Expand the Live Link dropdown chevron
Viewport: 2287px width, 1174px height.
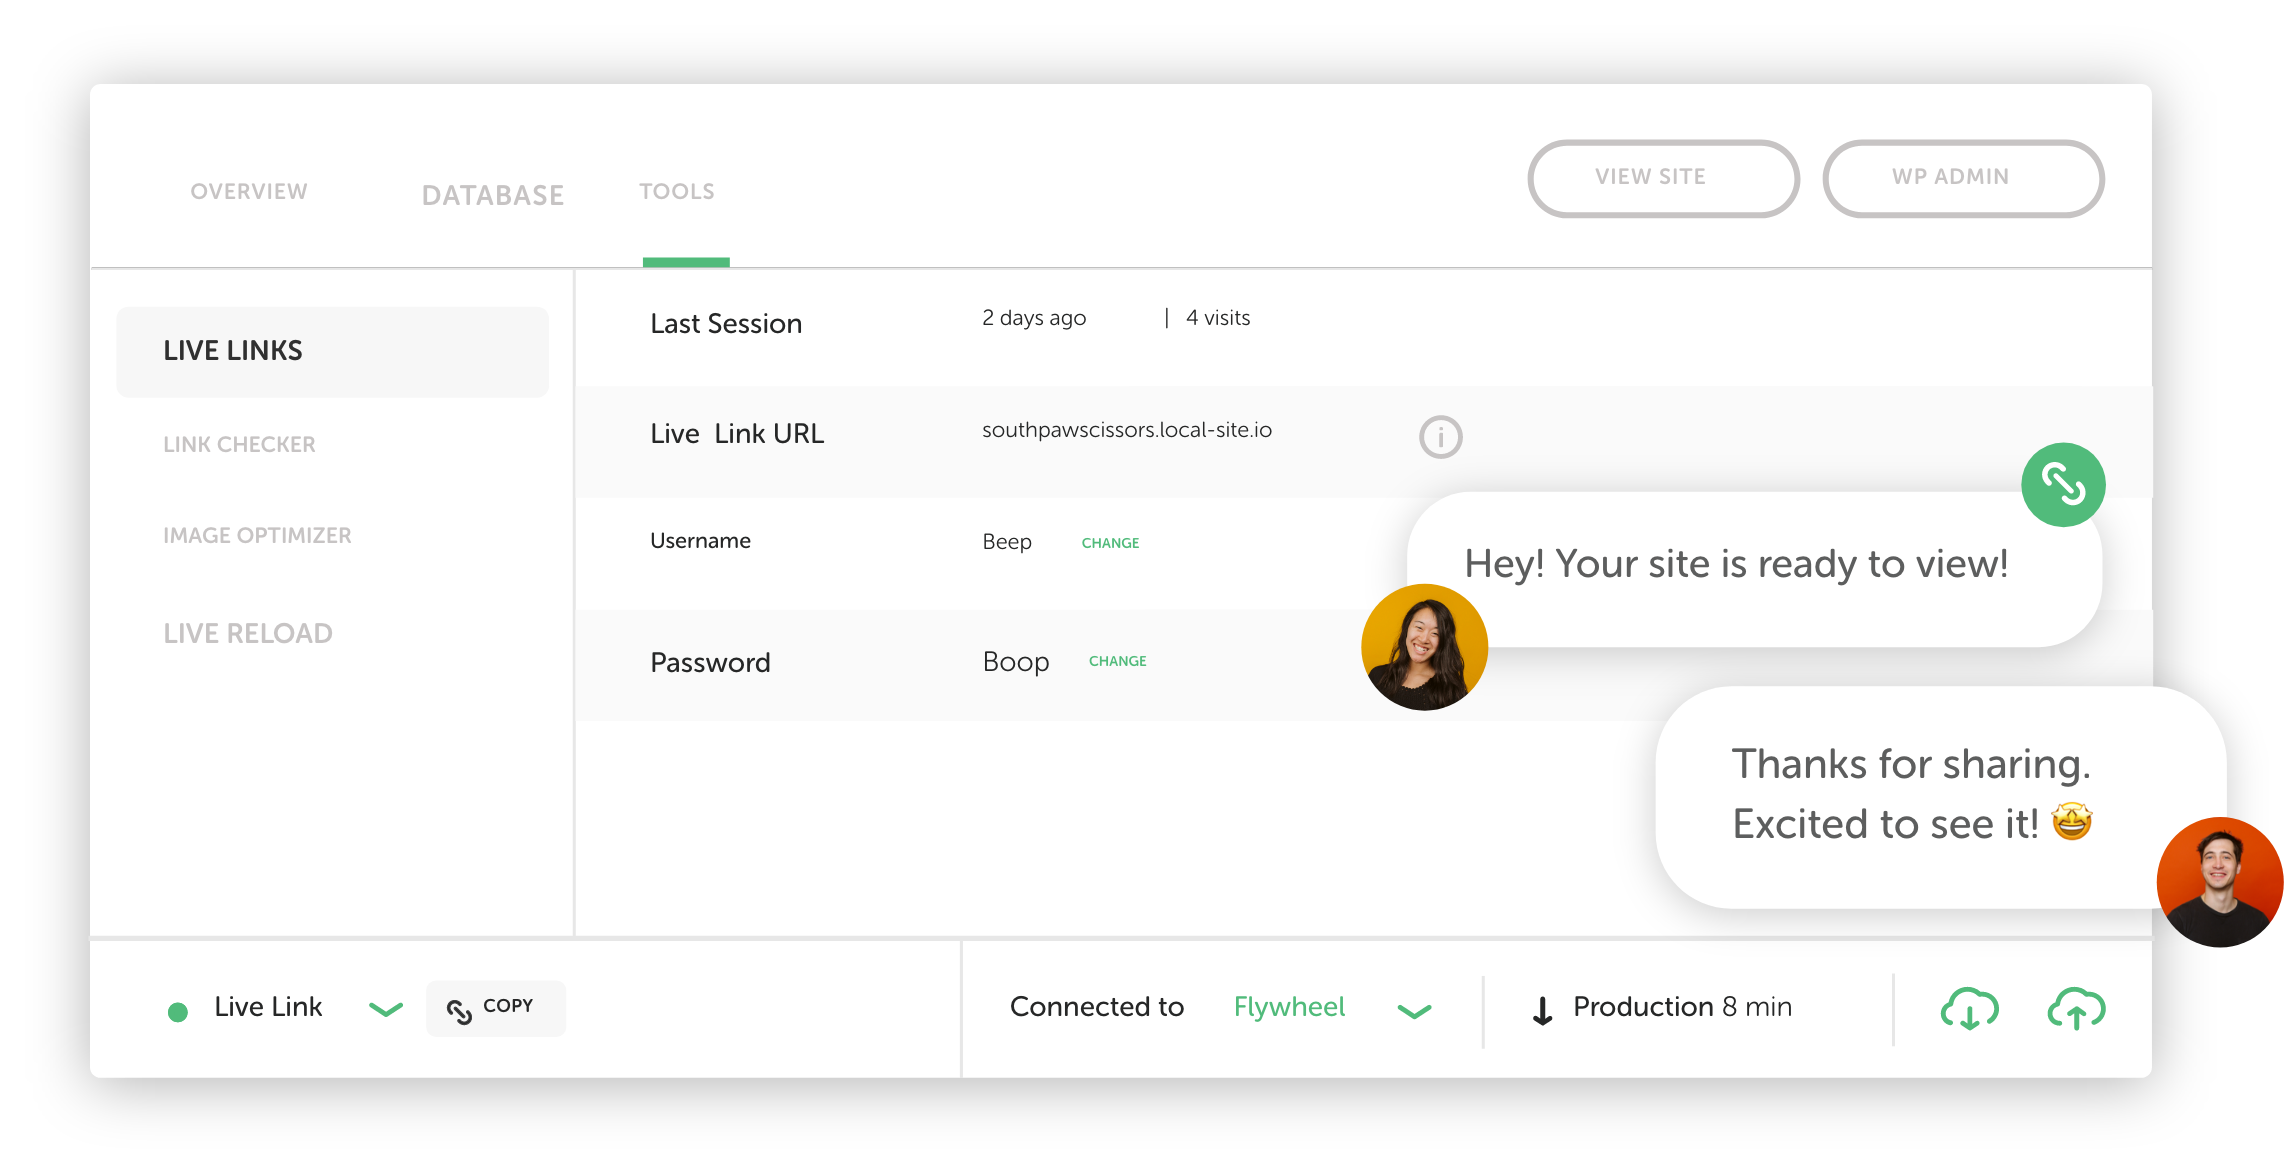(x=386, y=1009)
